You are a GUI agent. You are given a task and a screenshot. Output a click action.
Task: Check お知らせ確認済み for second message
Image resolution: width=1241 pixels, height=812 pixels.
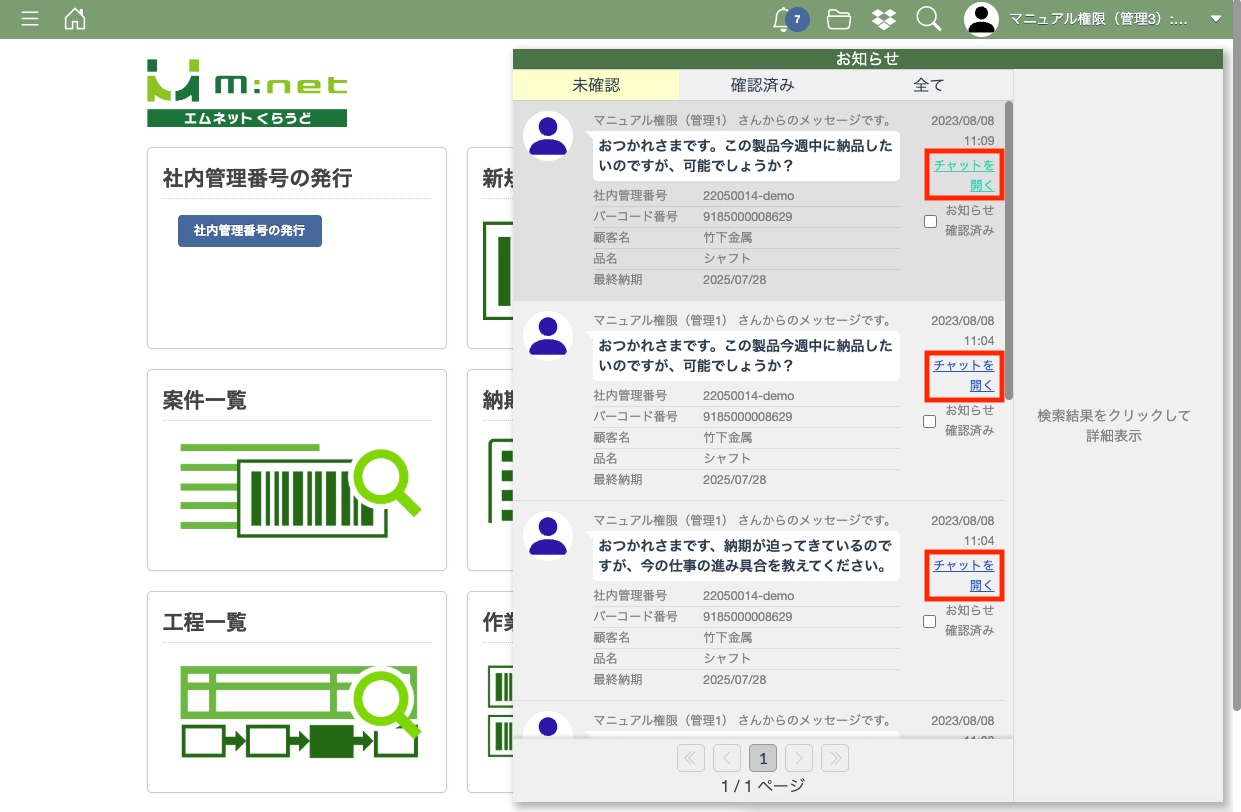pos(930,422)
